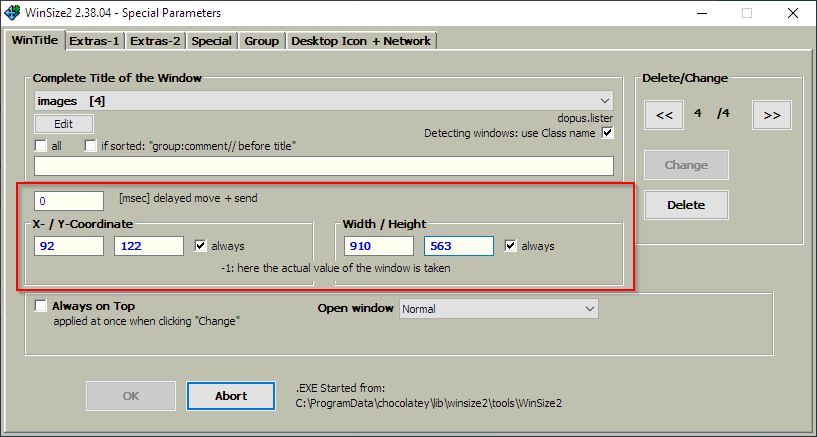Enable the Always on Top checkbox
Image resolution: width=817 pixels, height=437 pixels.
41,306
